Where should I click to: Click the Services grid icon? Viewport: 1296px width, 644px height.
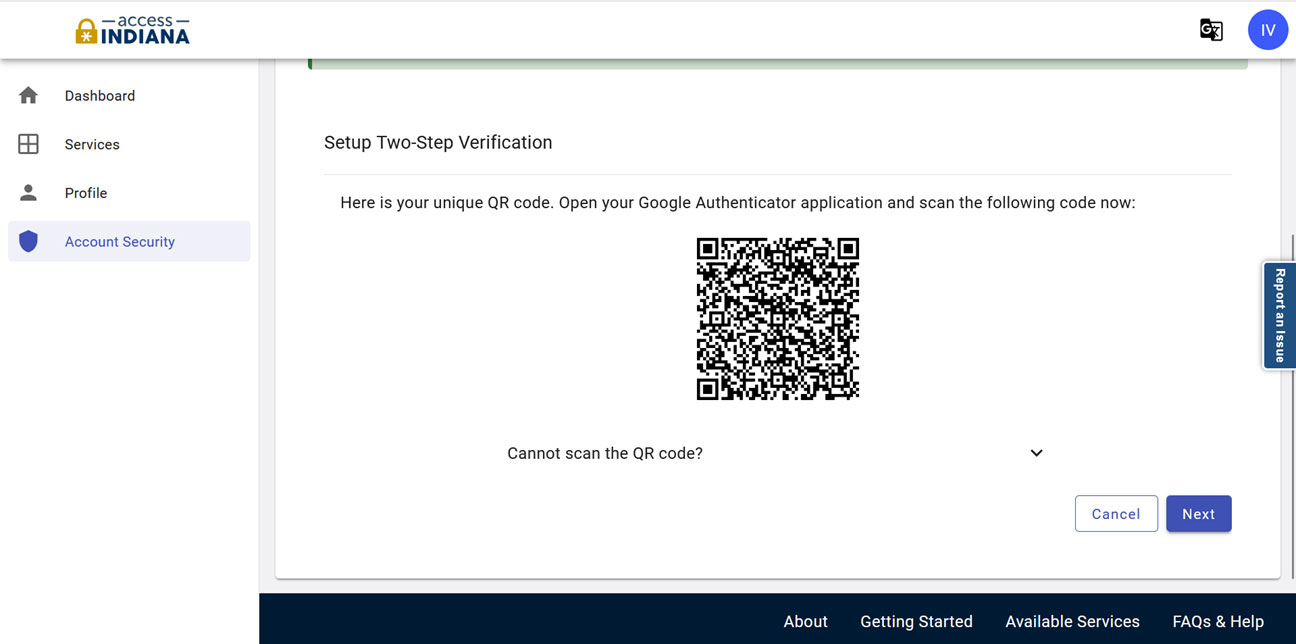(x=28, y=144)
